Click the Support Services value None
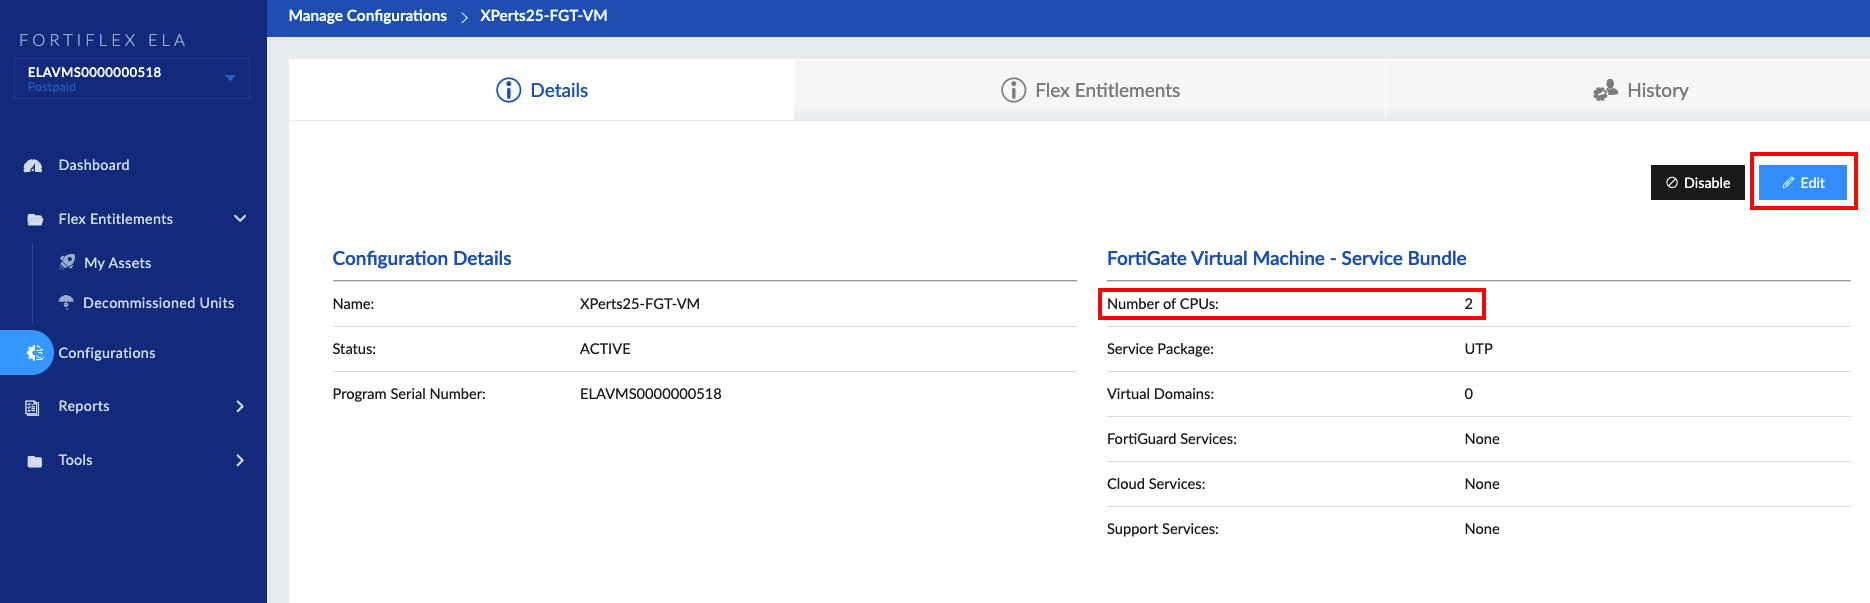Screen dimensions: 1870x603 click(1481, 529)
